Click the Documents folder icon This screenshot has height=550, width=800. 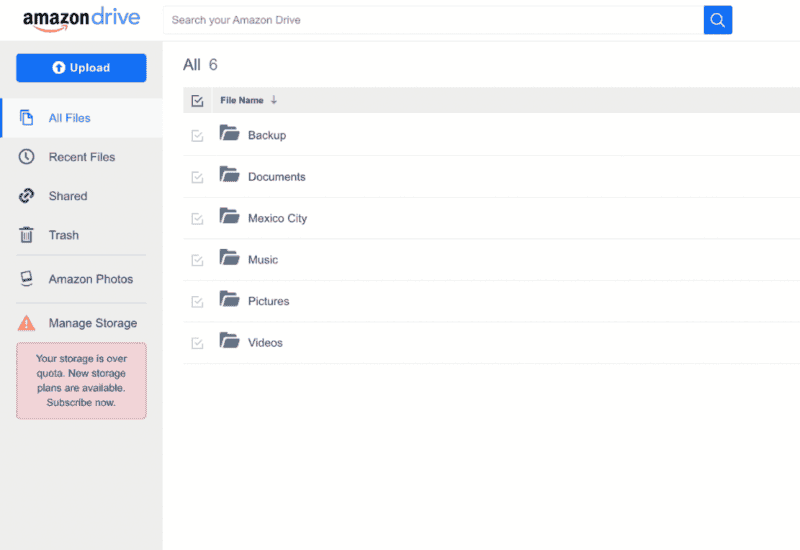point(229,174)
